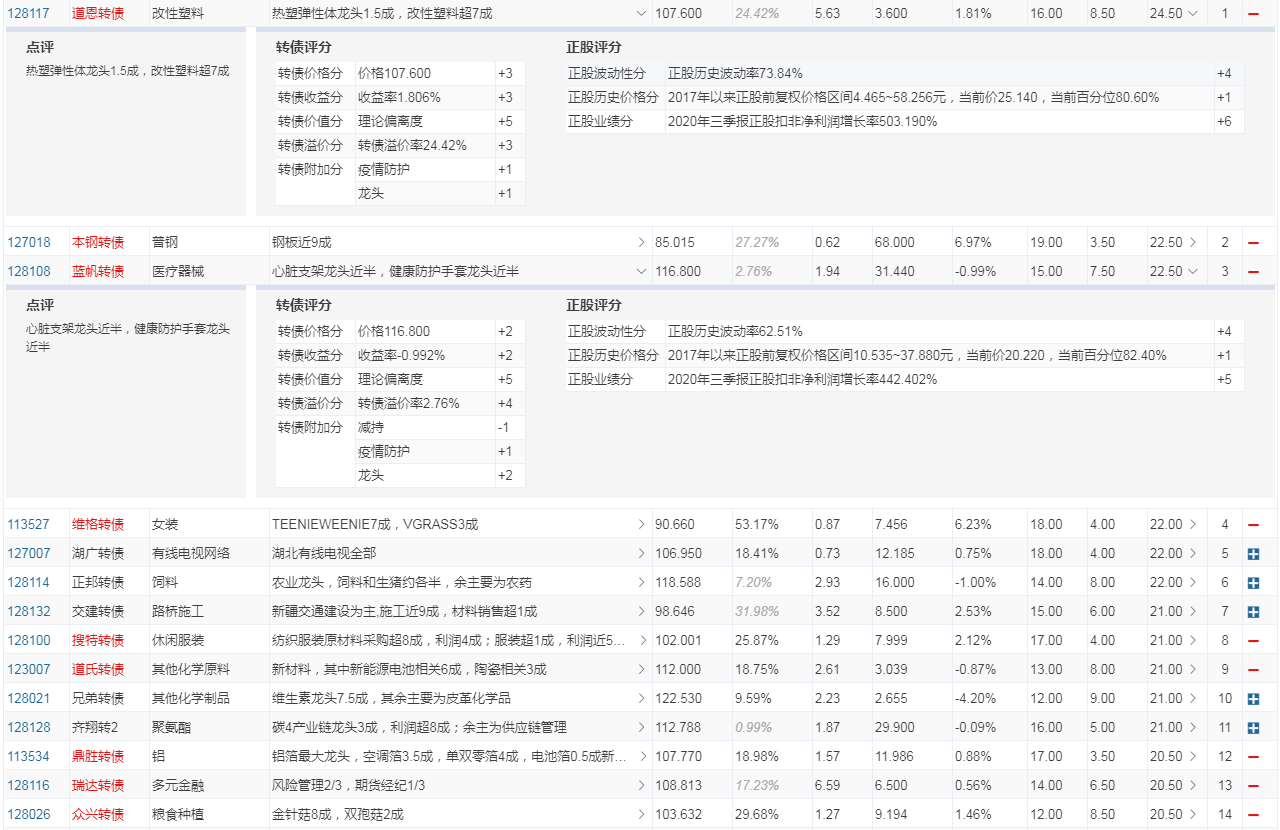Open the 本钢转债 bond name link

[98, 243]
